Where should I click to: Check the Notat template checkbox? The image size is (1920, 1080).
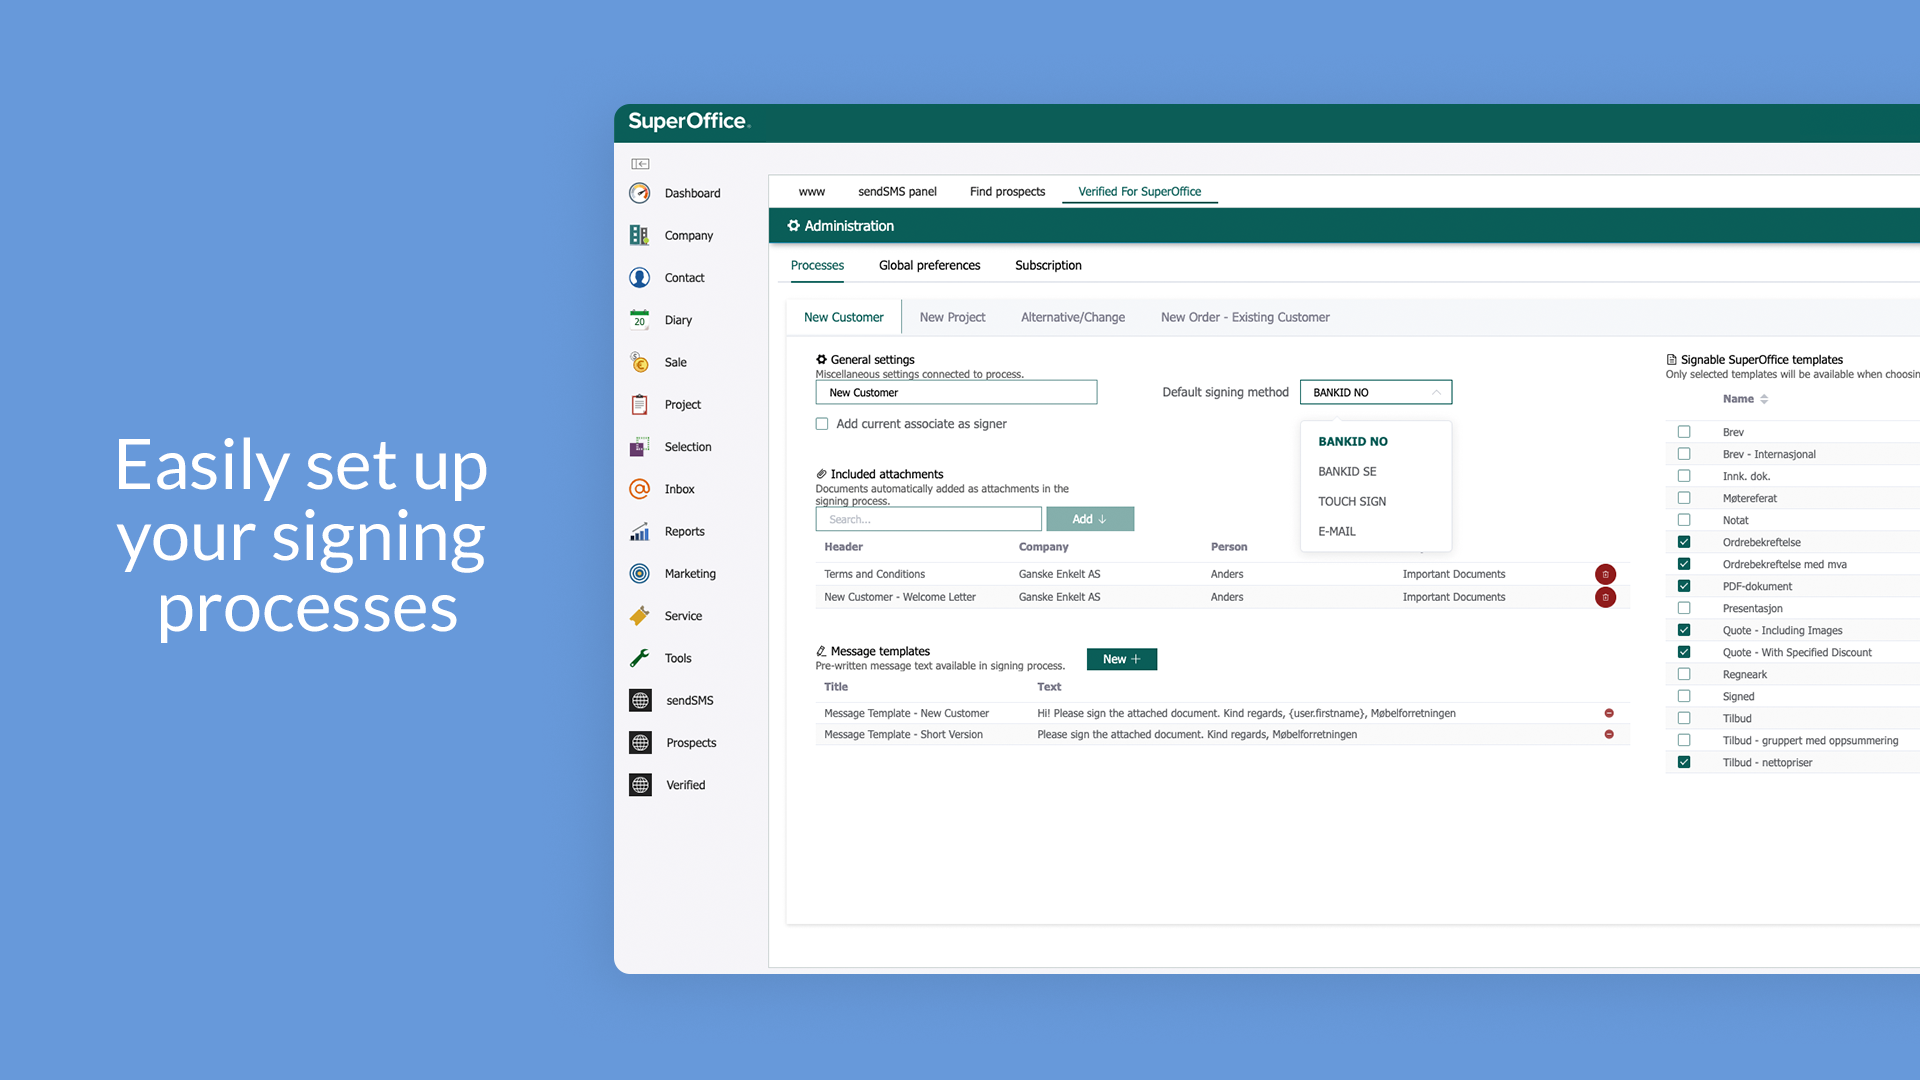point(1684,520)
